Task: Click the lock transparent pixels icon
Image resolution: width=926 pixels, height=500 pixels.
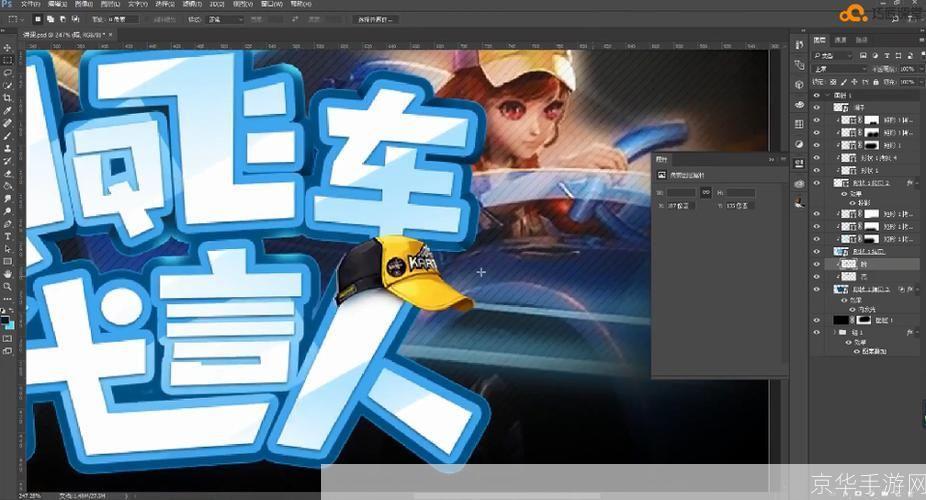Action: 833,82
